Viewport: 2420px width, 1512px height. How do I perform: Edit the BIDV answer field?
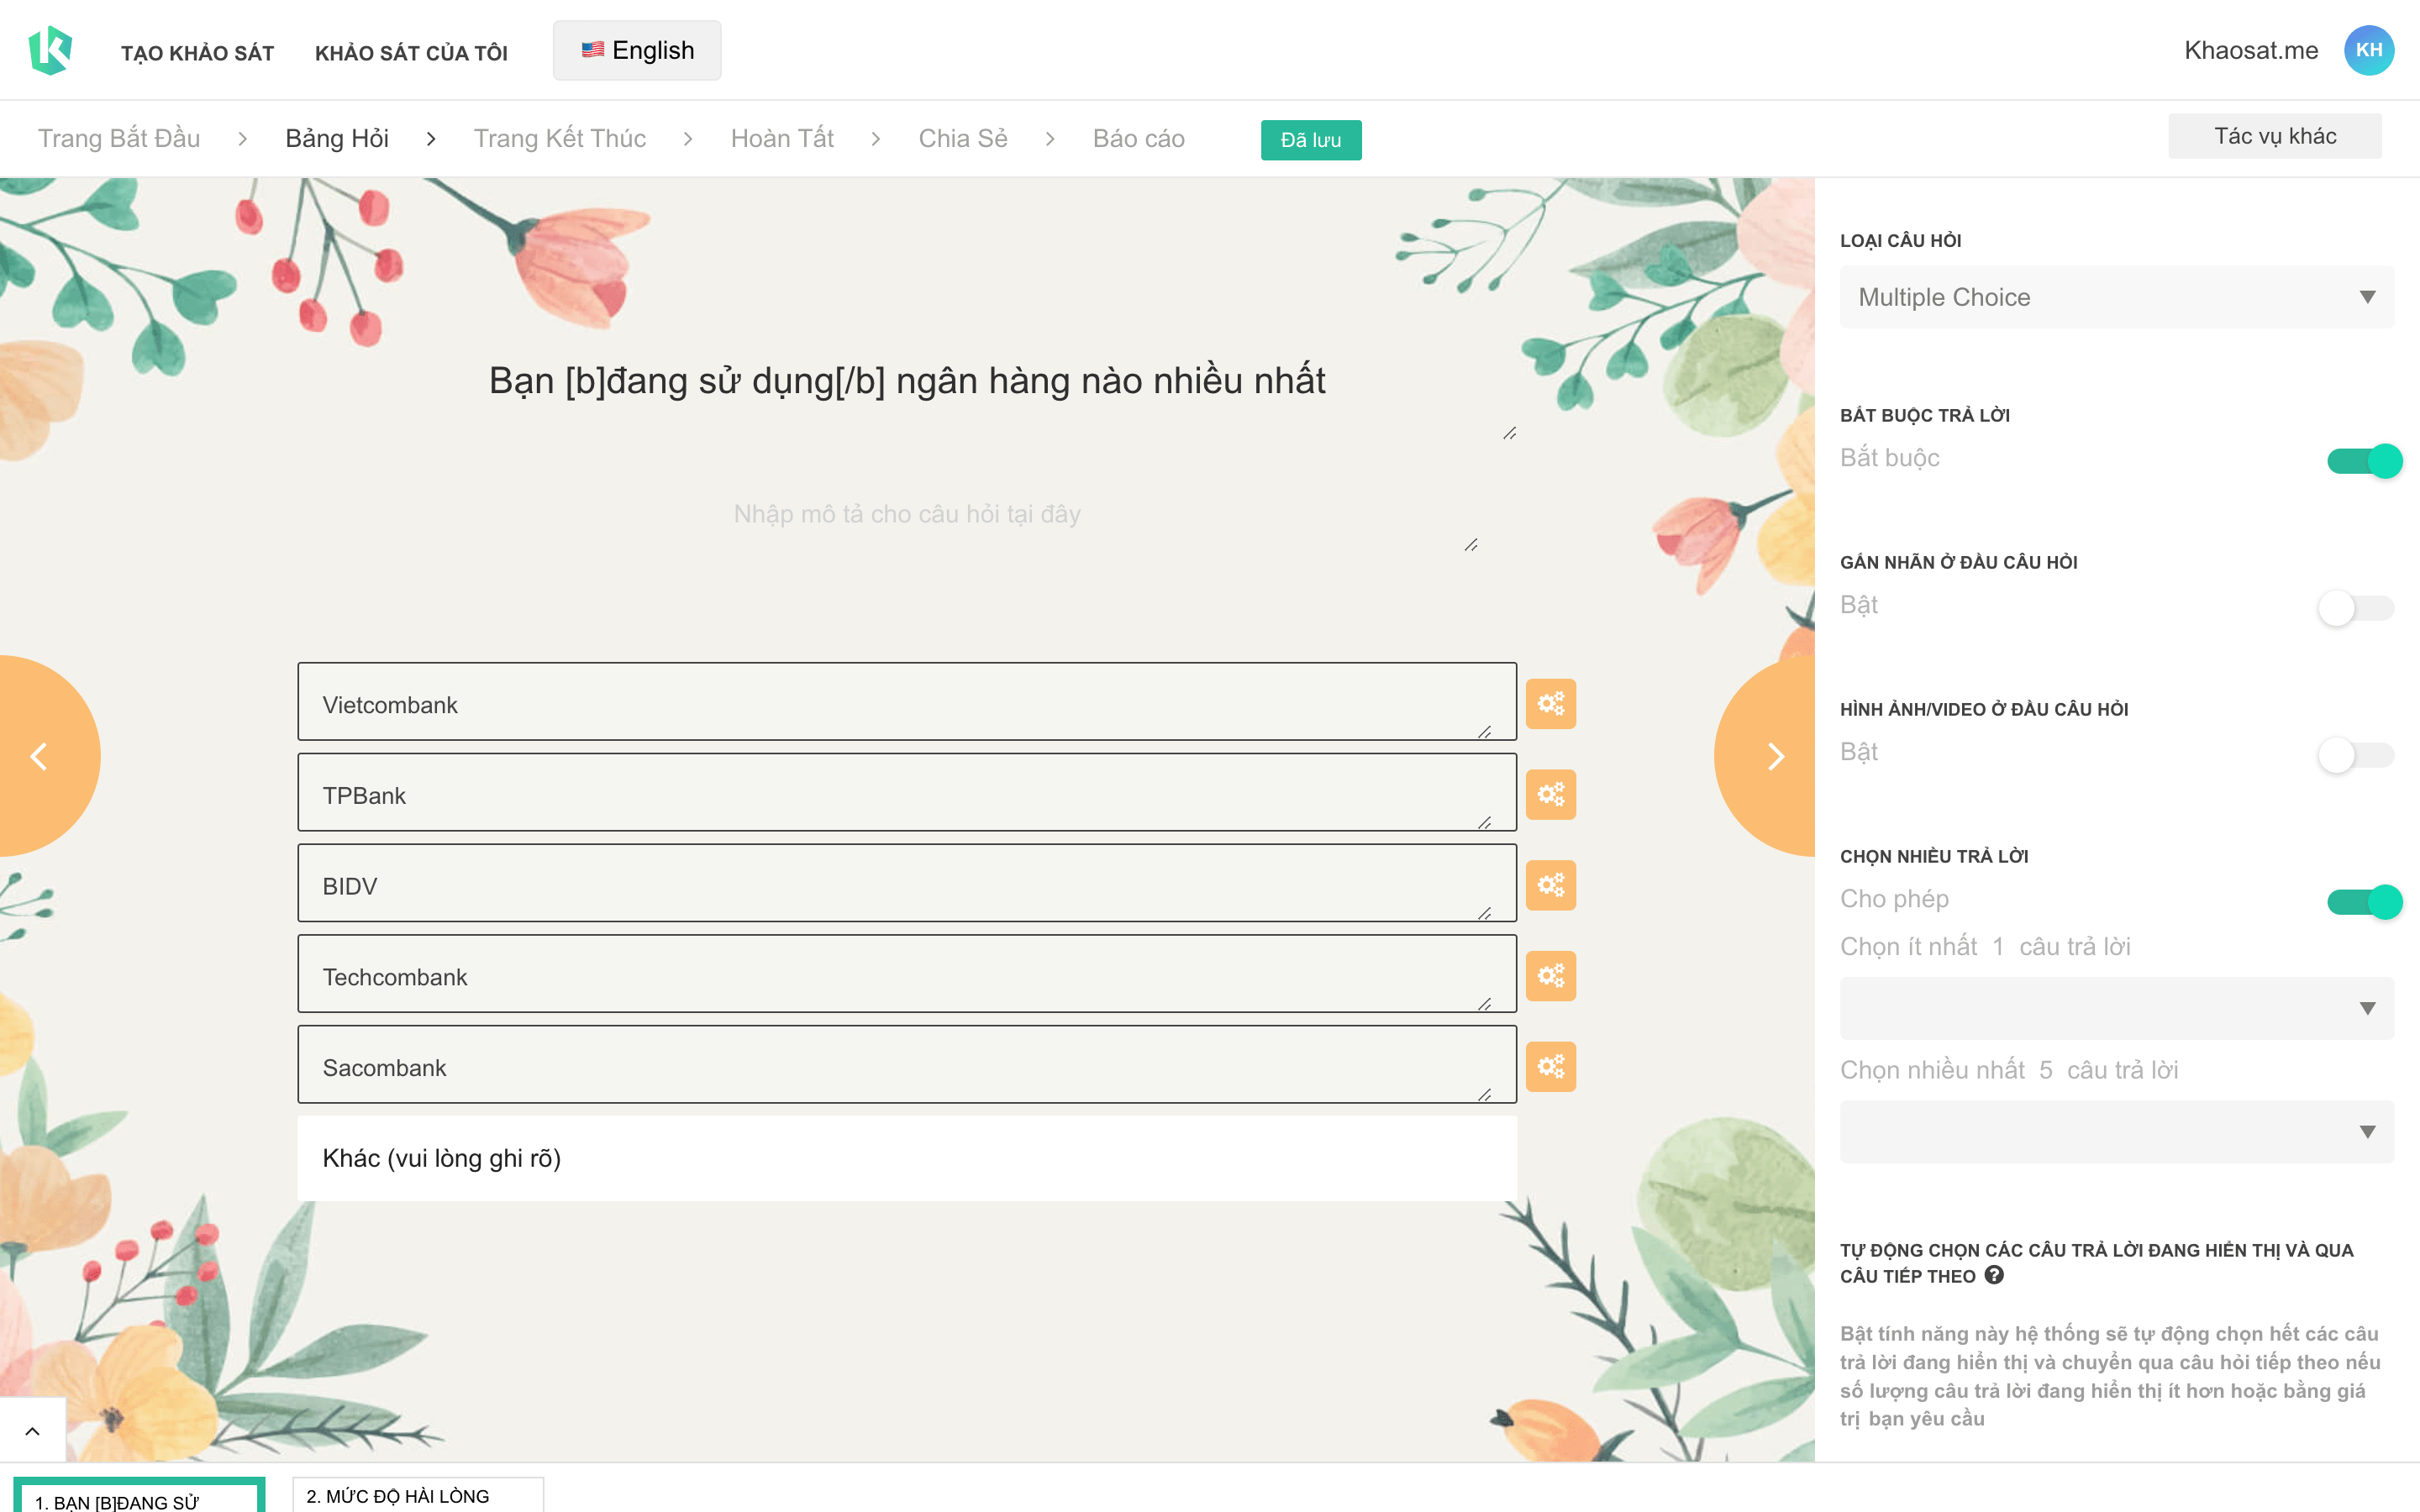click(x=907, y=883)
